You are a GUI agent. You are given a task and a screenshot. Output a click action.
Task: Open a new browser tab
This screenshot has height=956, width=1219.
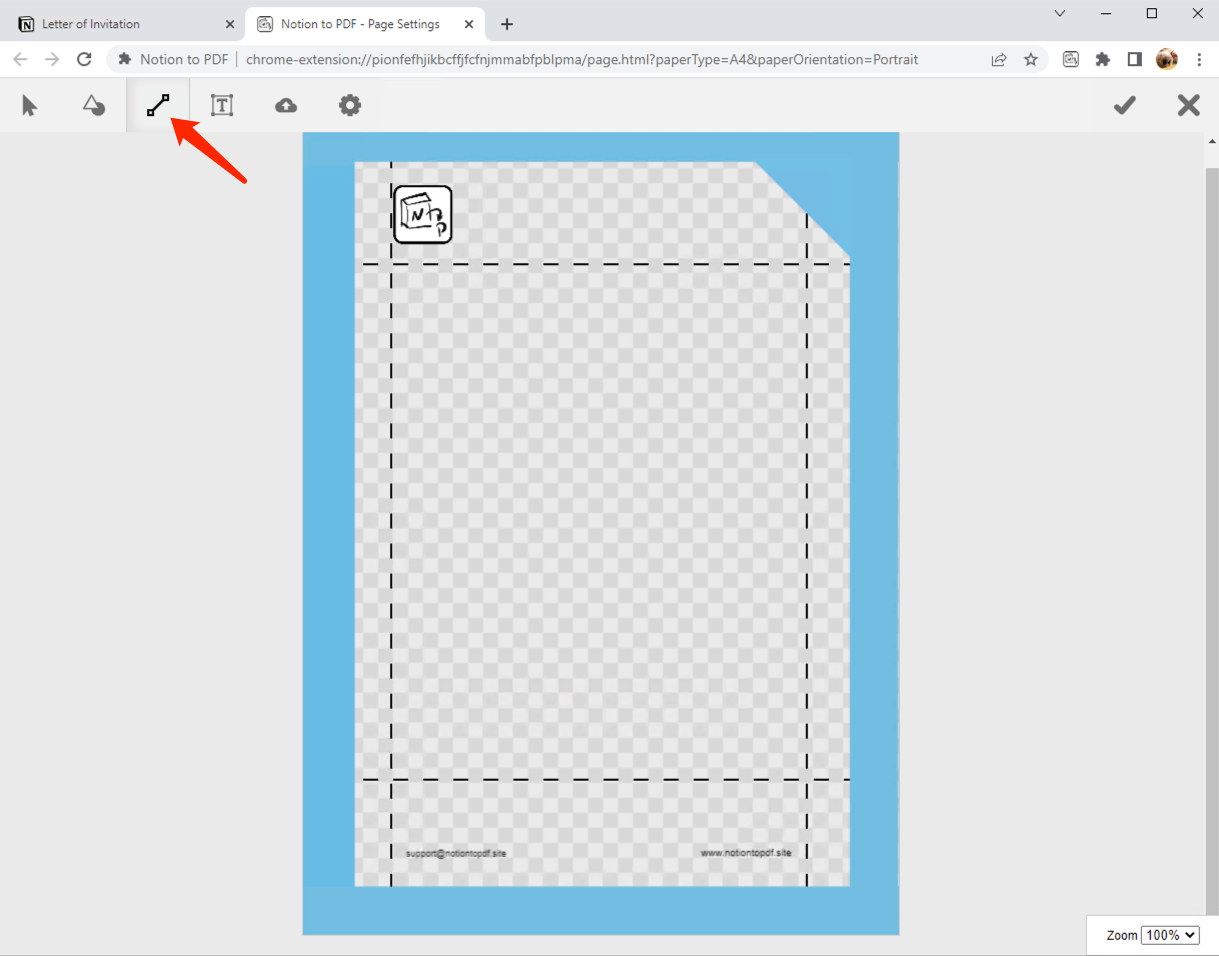click(507, 24)
